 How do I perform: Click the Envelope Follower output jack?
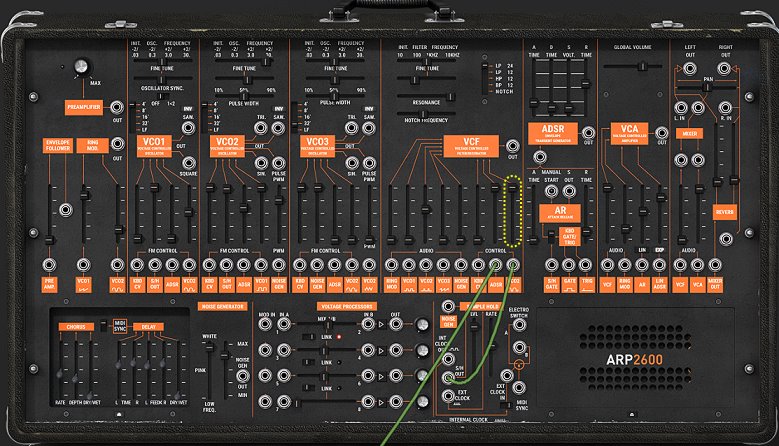click(x=66, y=210)
